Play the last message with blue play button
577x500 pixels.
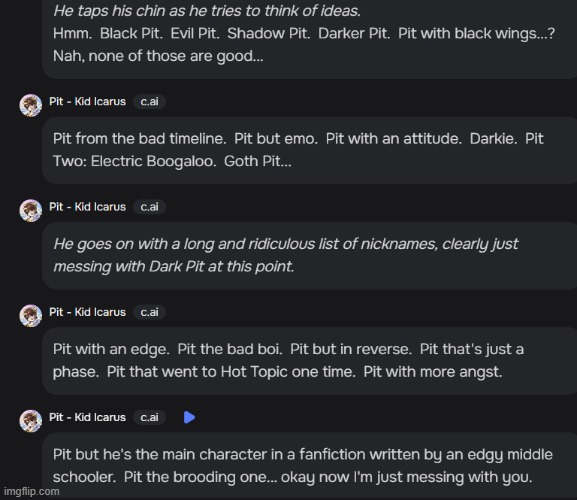[x=189, y=417]
